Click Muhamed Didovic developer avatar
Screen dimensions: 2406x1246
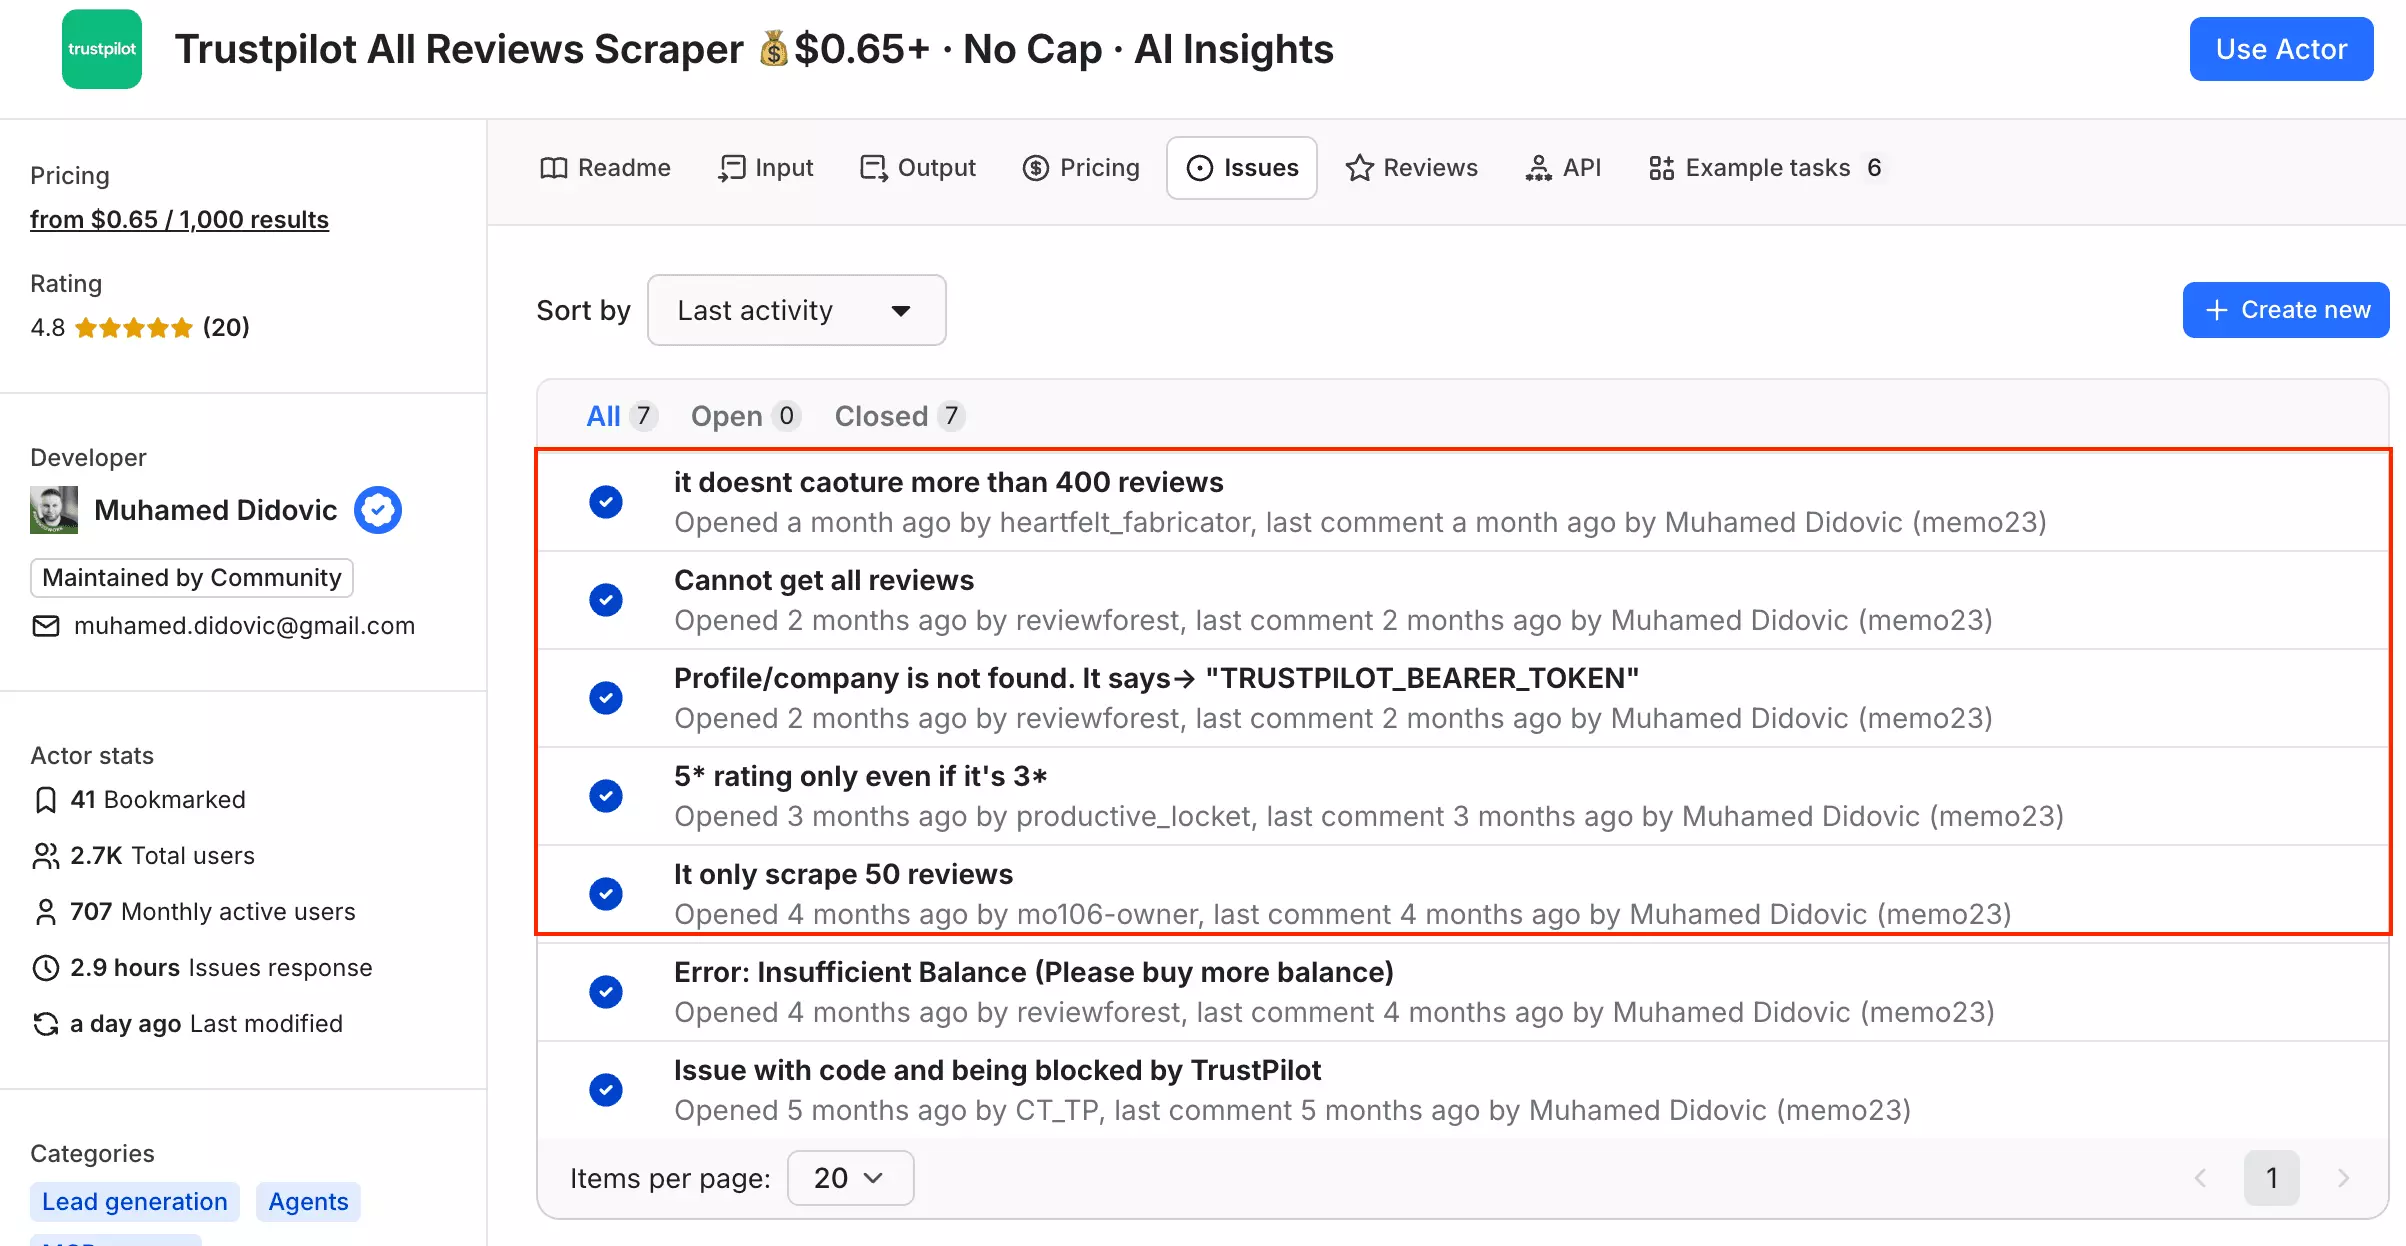(54, 510)
